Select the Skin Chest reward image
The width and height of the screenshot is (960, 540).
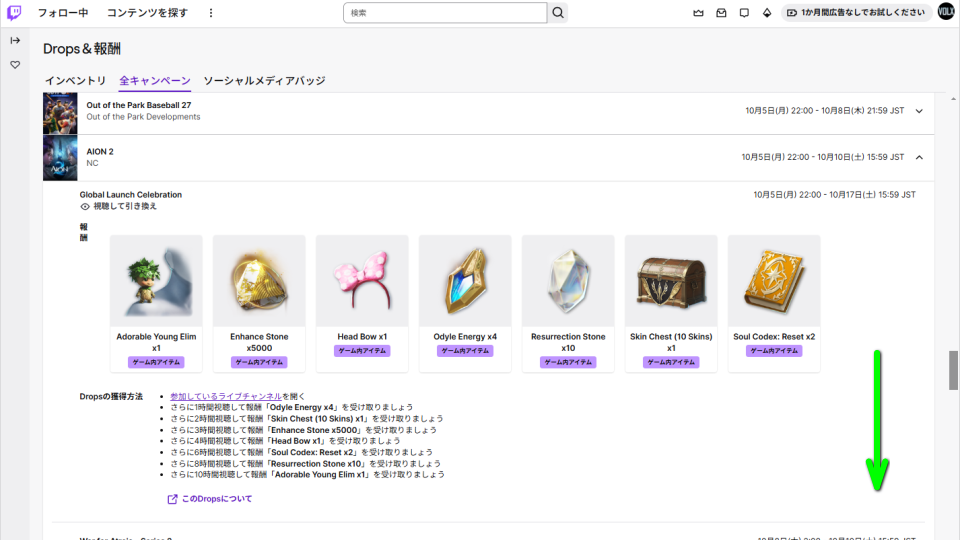(x=671, y=281)
